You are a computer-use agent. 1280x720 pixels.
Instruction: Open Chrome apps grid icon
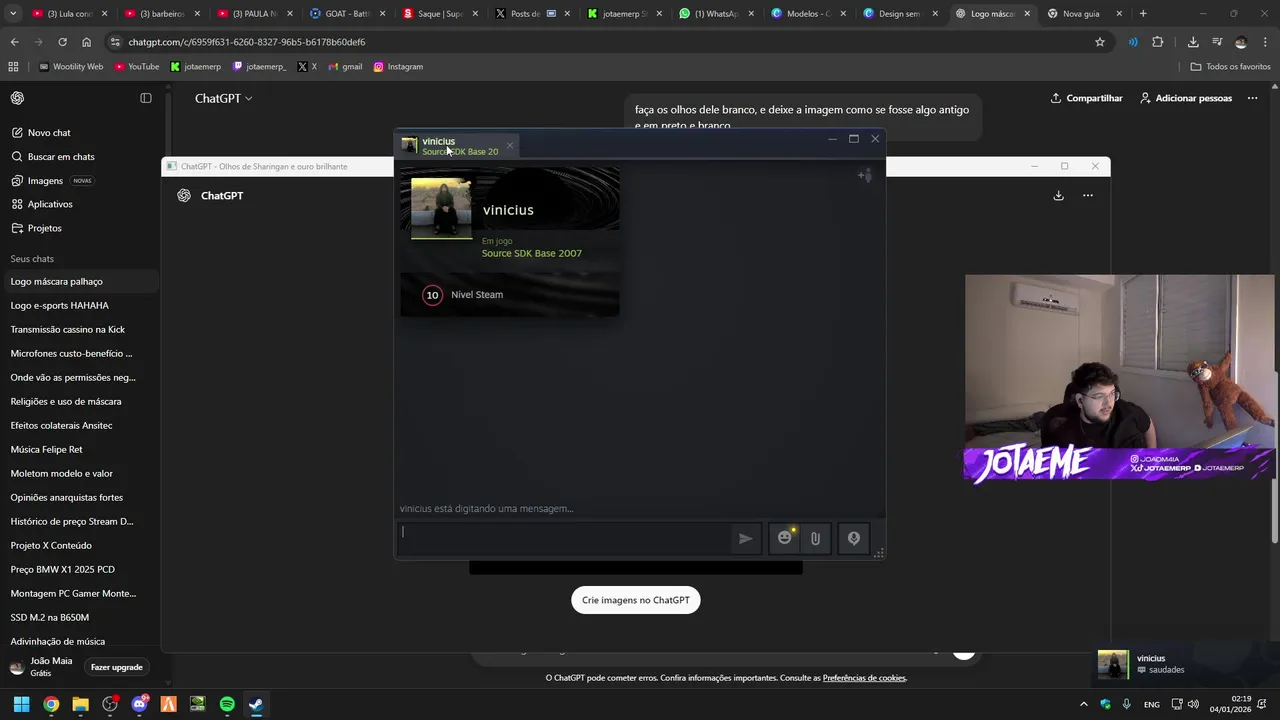coord(13,67)
